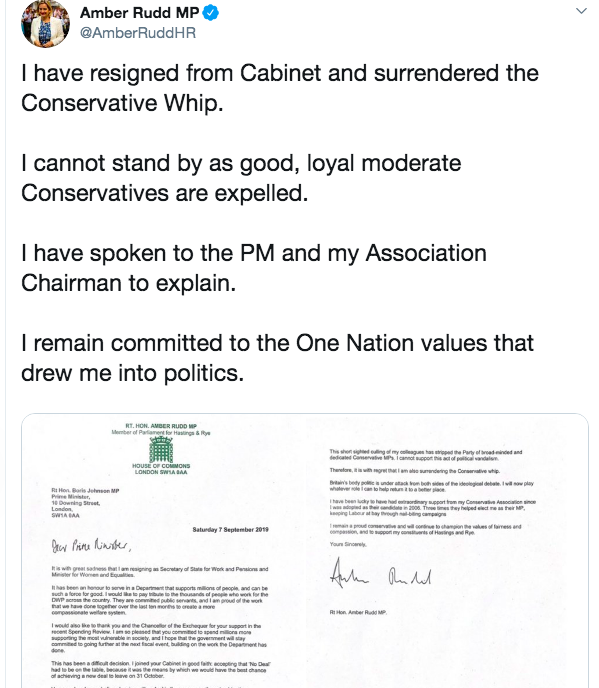The image size is (599, 688).
Task: Click the Boris Johnson addressee block
Action: click(85, 503)
